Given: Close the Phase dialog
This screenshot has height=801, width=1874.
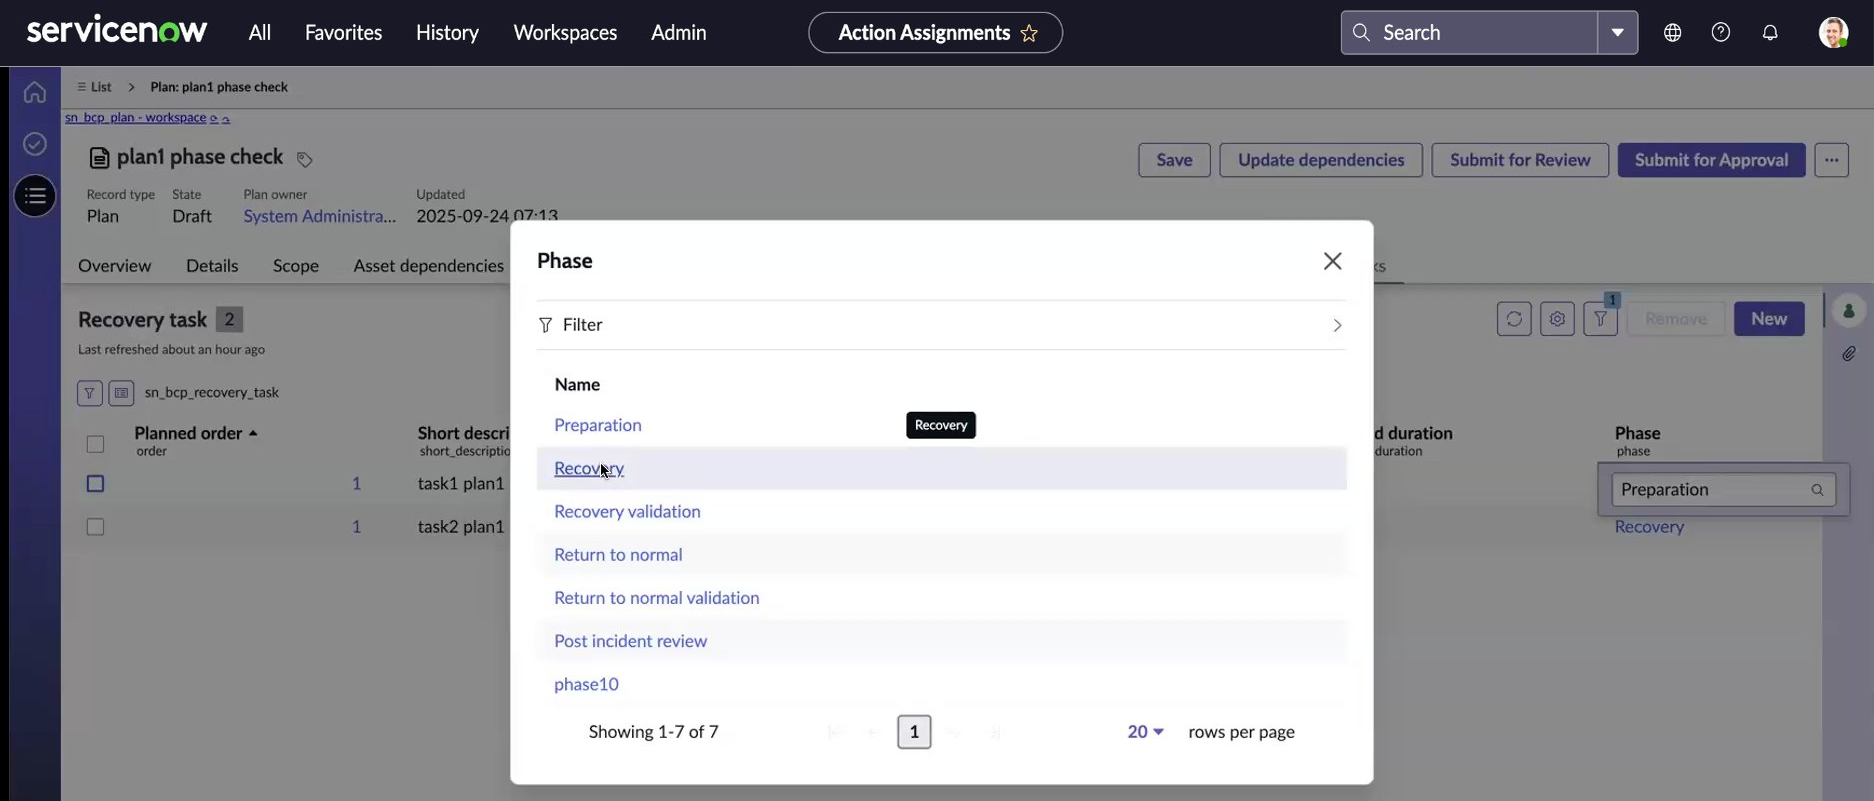Looking at the screenshot, I should (1332, 261).
